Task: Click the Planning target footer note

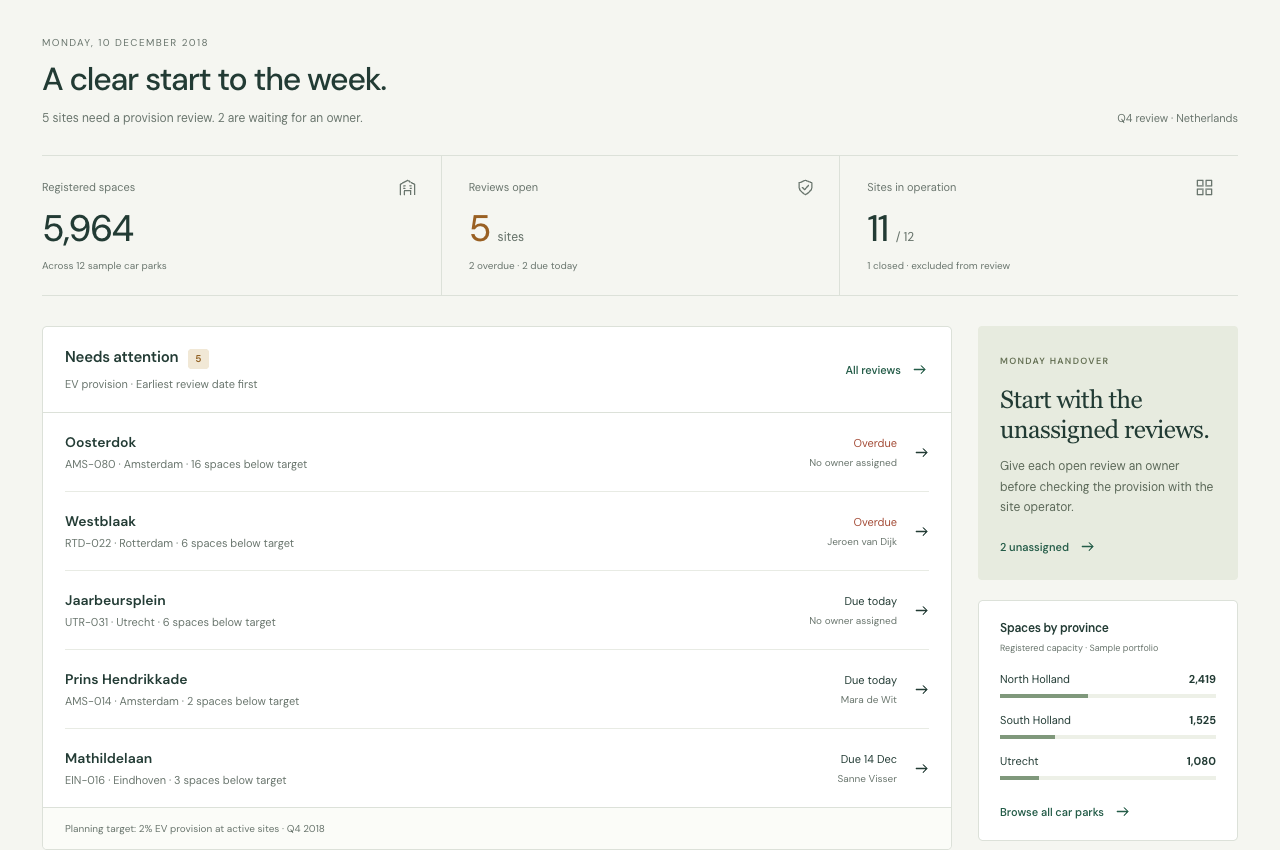Action: (x=195, y=829)
